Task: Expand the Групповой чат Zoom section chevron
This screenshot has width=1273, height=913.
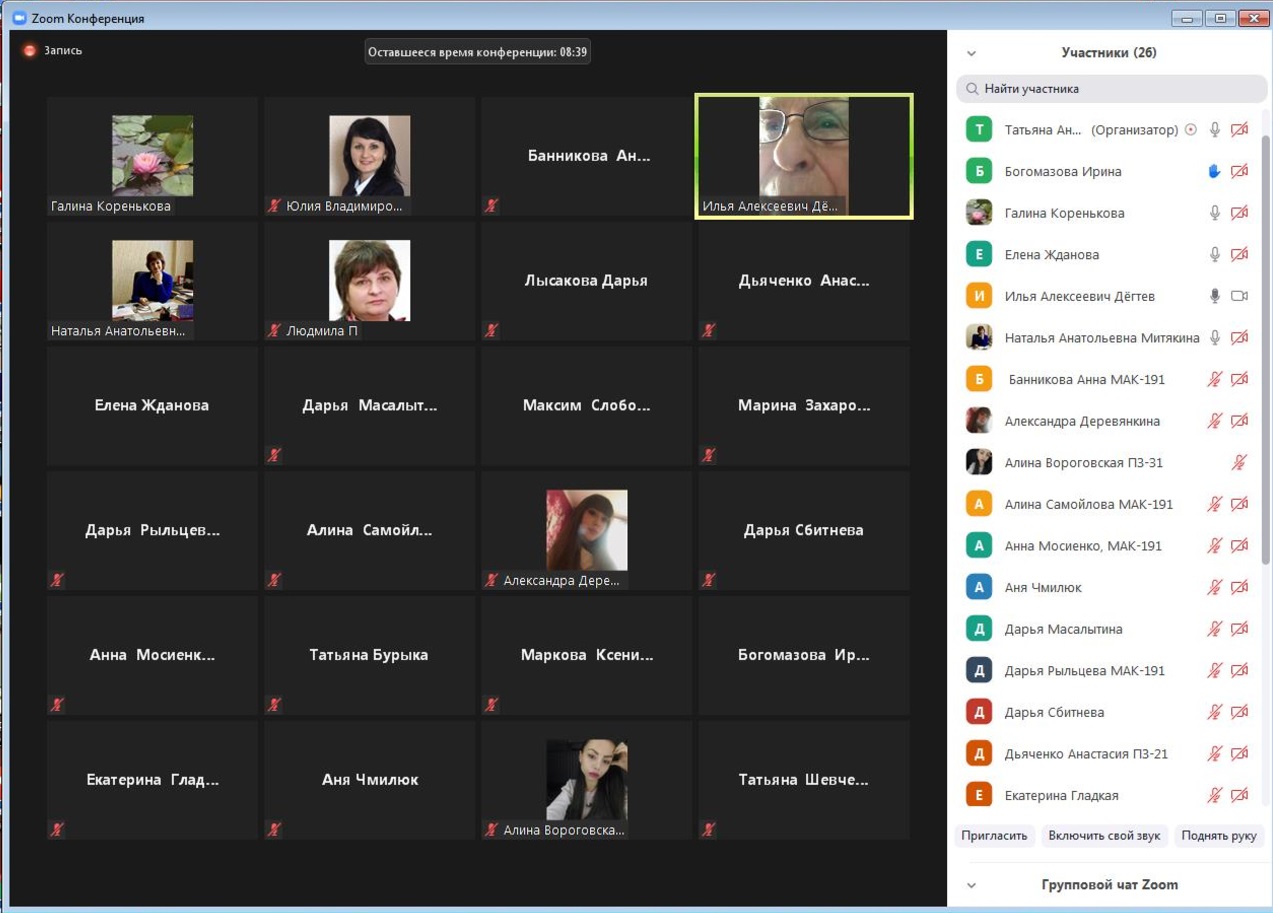Action: pyautogui.click(x=971, y=886)
